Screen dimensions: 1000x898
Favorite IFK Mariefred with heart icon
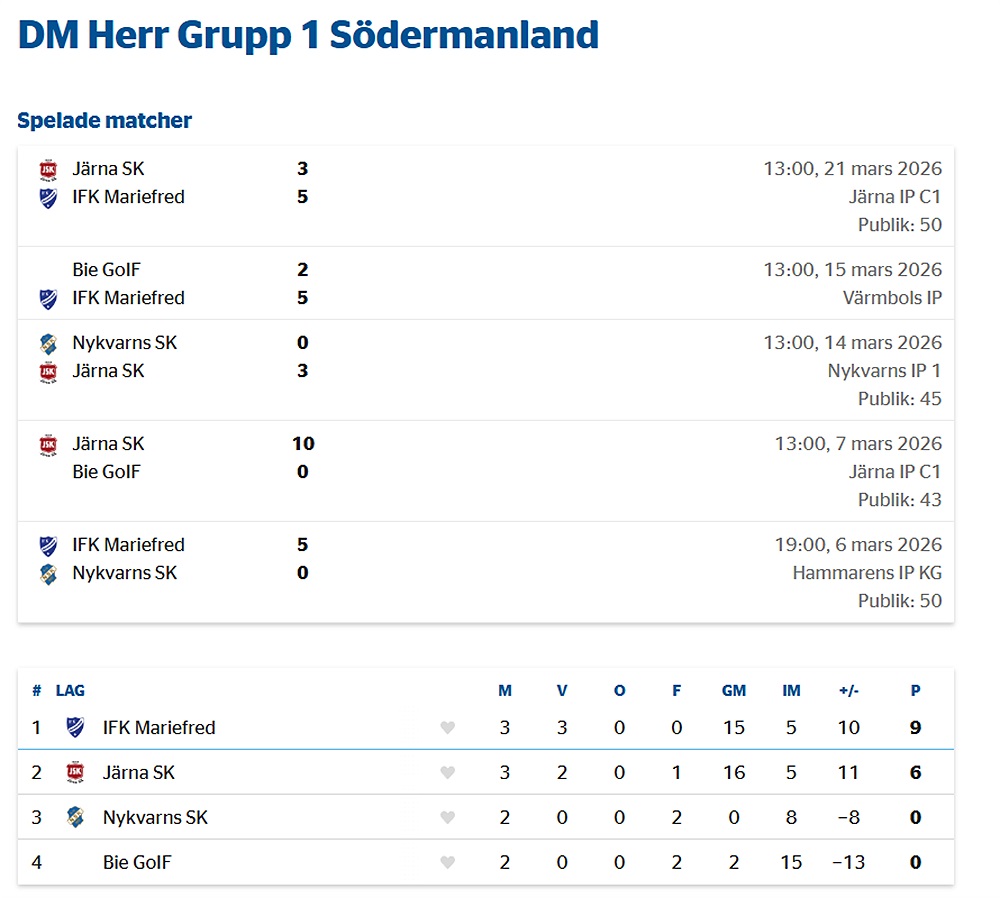[x=448, y=728]
